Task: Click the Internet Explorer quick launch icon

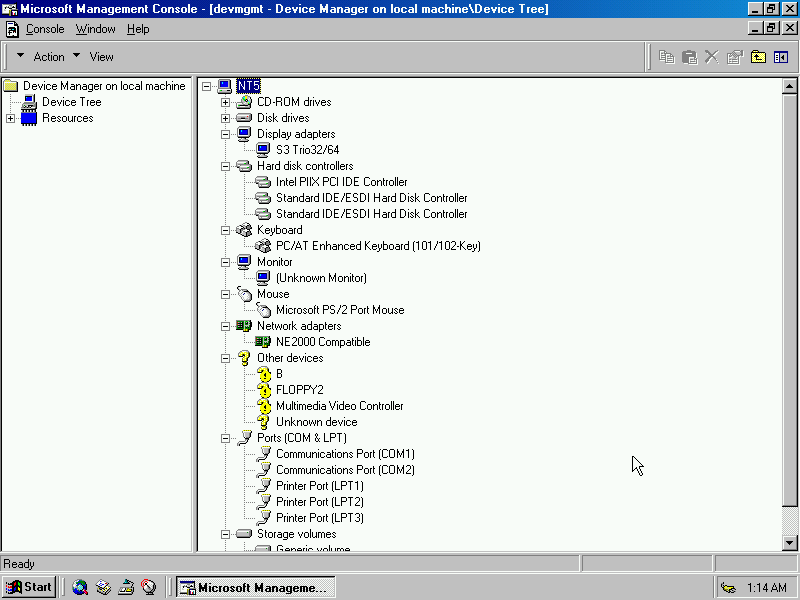Action: [x=80, y=588]
